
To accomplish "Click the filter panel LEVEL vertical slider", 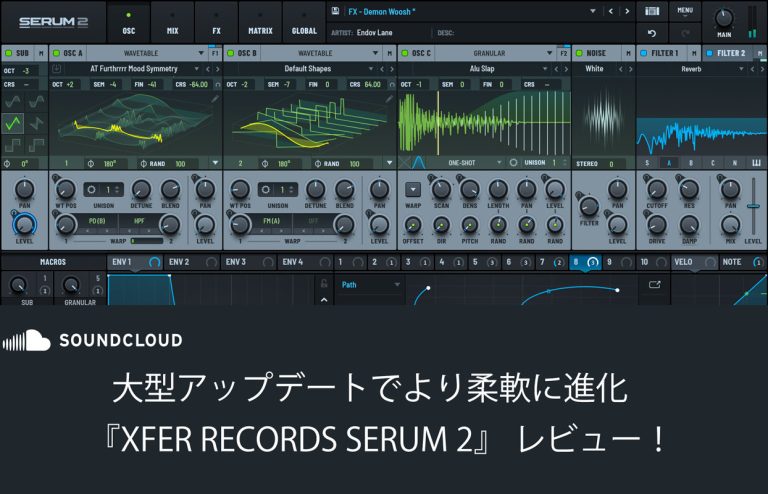I will [x=753, y=205].
